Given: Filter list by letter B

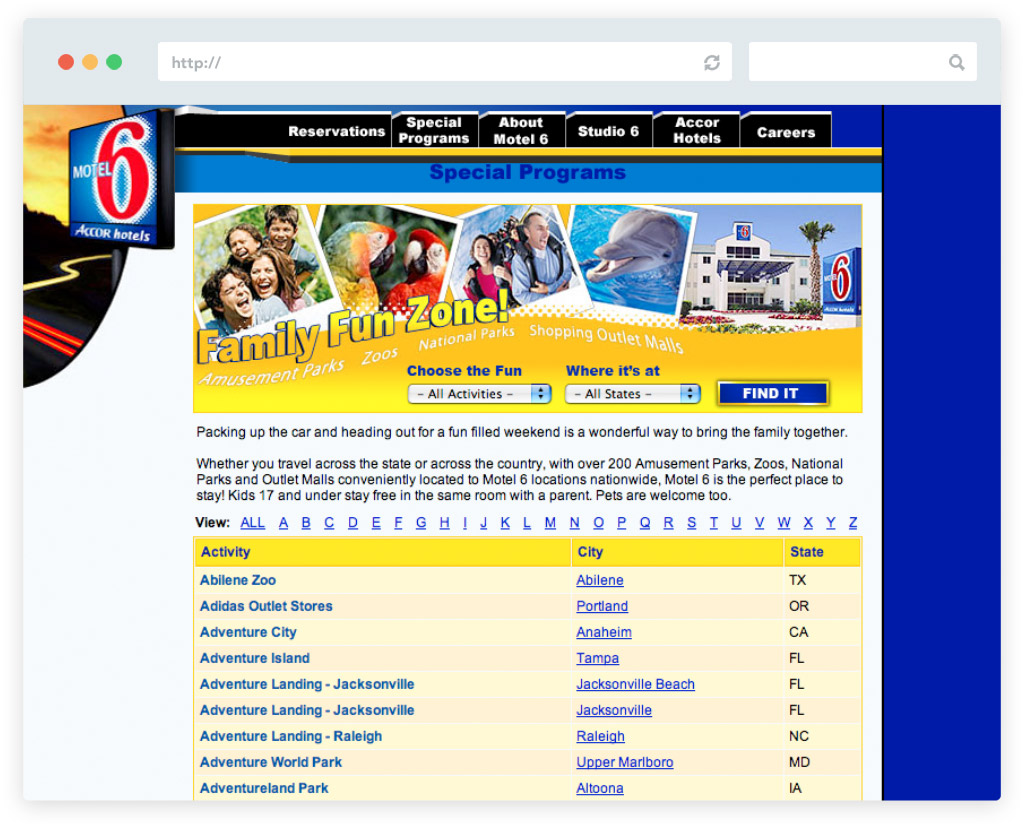Looking at the screenshot, I should 306,522.
